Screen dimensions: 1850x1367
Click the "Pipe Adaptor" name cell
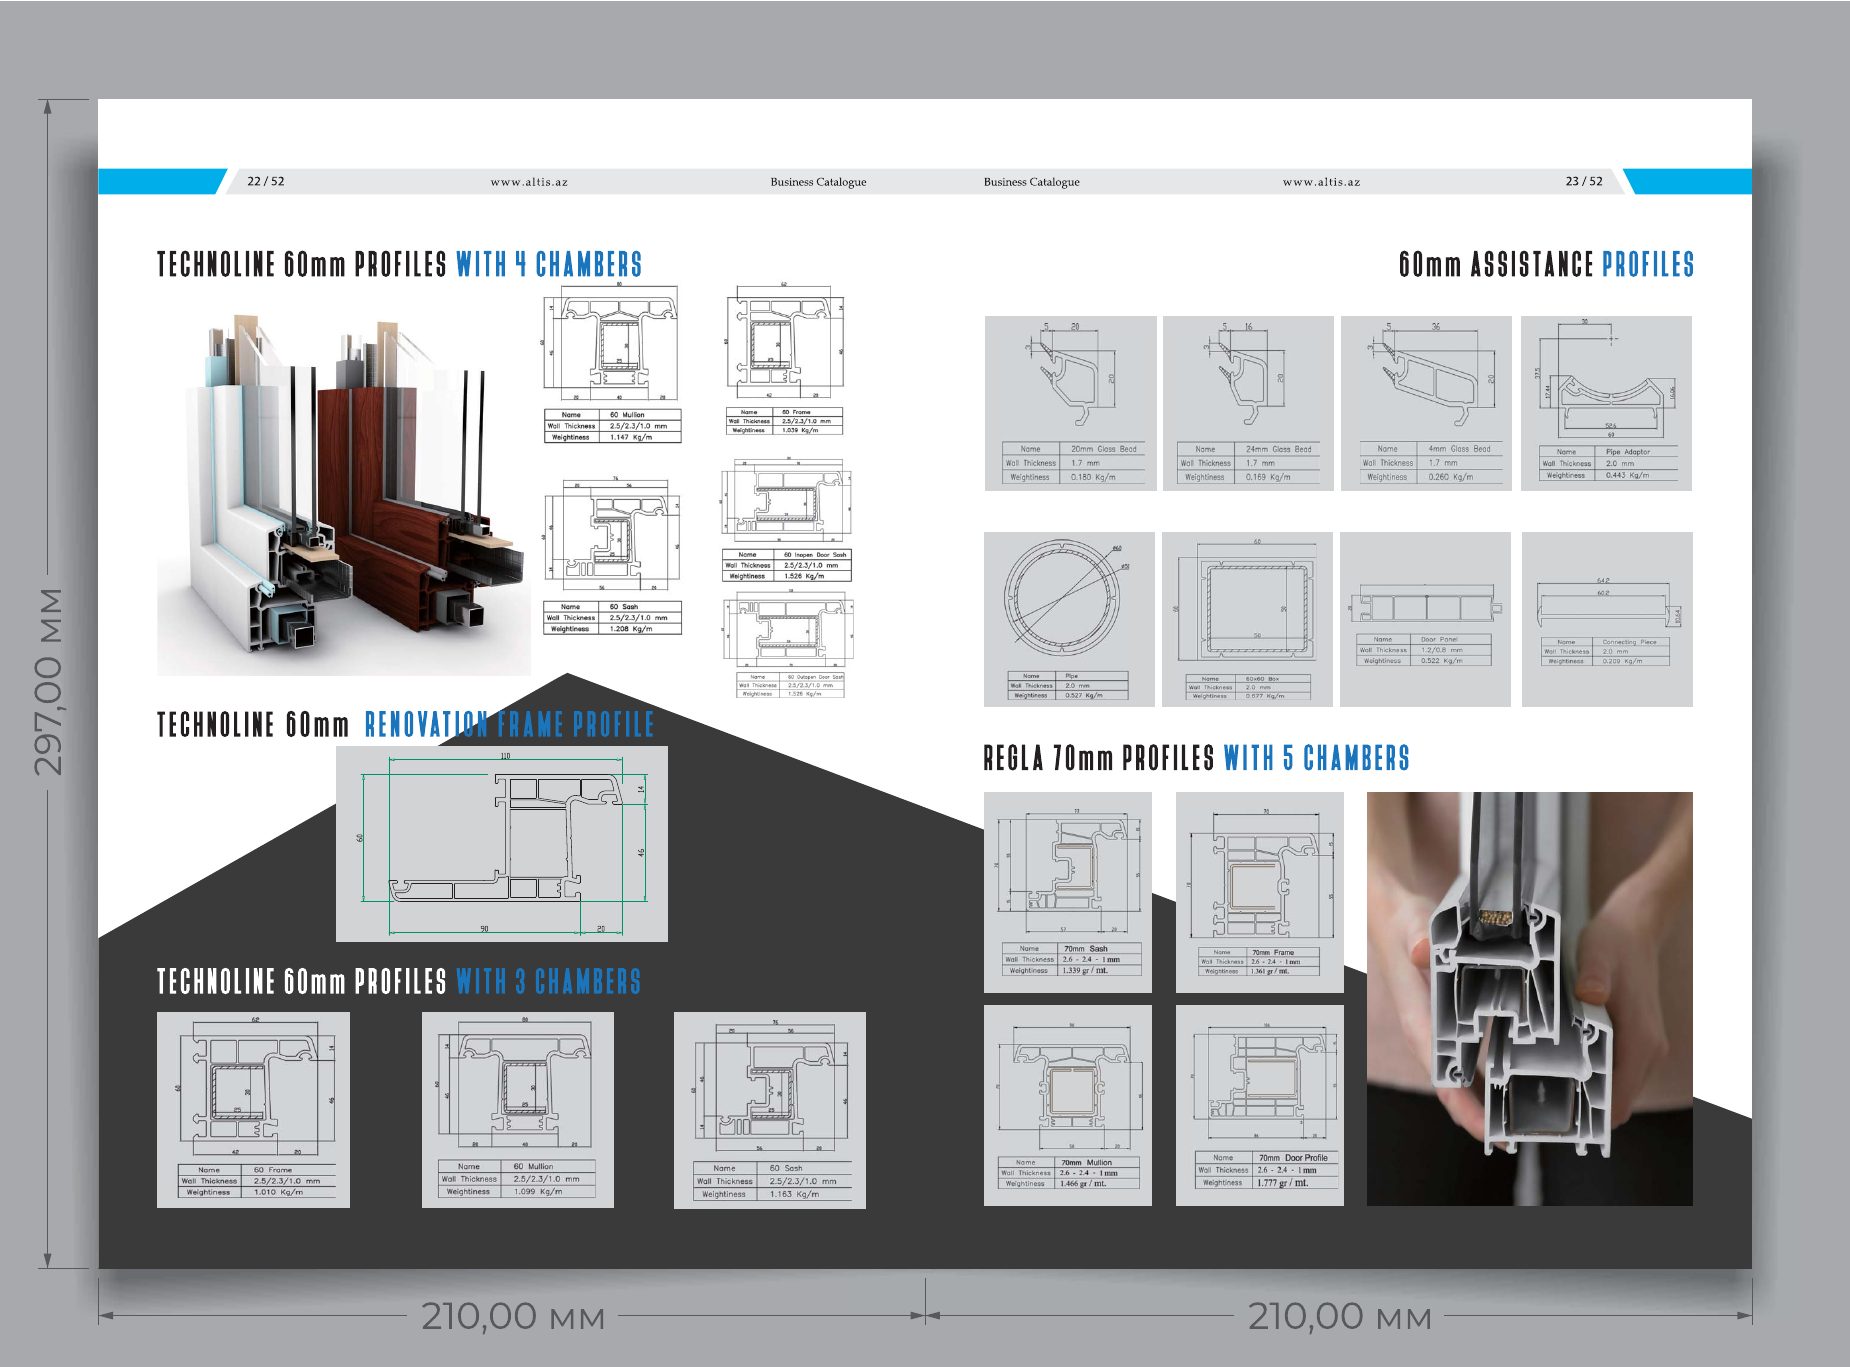[1628, 452]
